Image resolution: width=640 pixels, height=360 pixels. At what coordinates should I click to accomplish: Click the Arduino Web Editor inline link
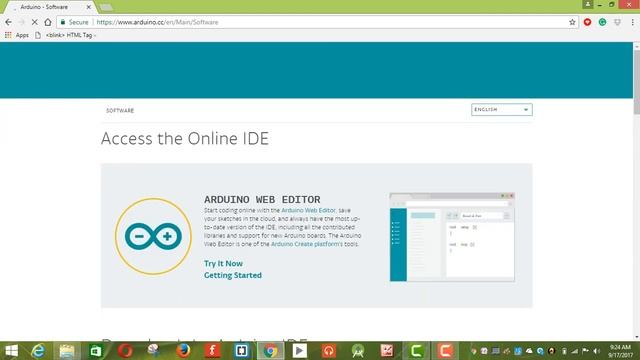pyautogui.click(x=309, y=210)
